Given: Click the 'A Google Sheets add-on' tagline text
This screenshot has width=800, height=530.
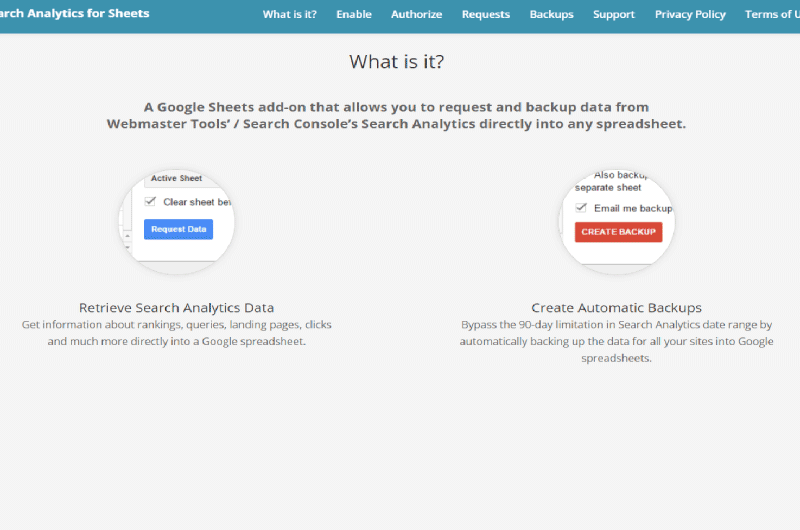Looking at the screenshot, I should pos(396,115).
